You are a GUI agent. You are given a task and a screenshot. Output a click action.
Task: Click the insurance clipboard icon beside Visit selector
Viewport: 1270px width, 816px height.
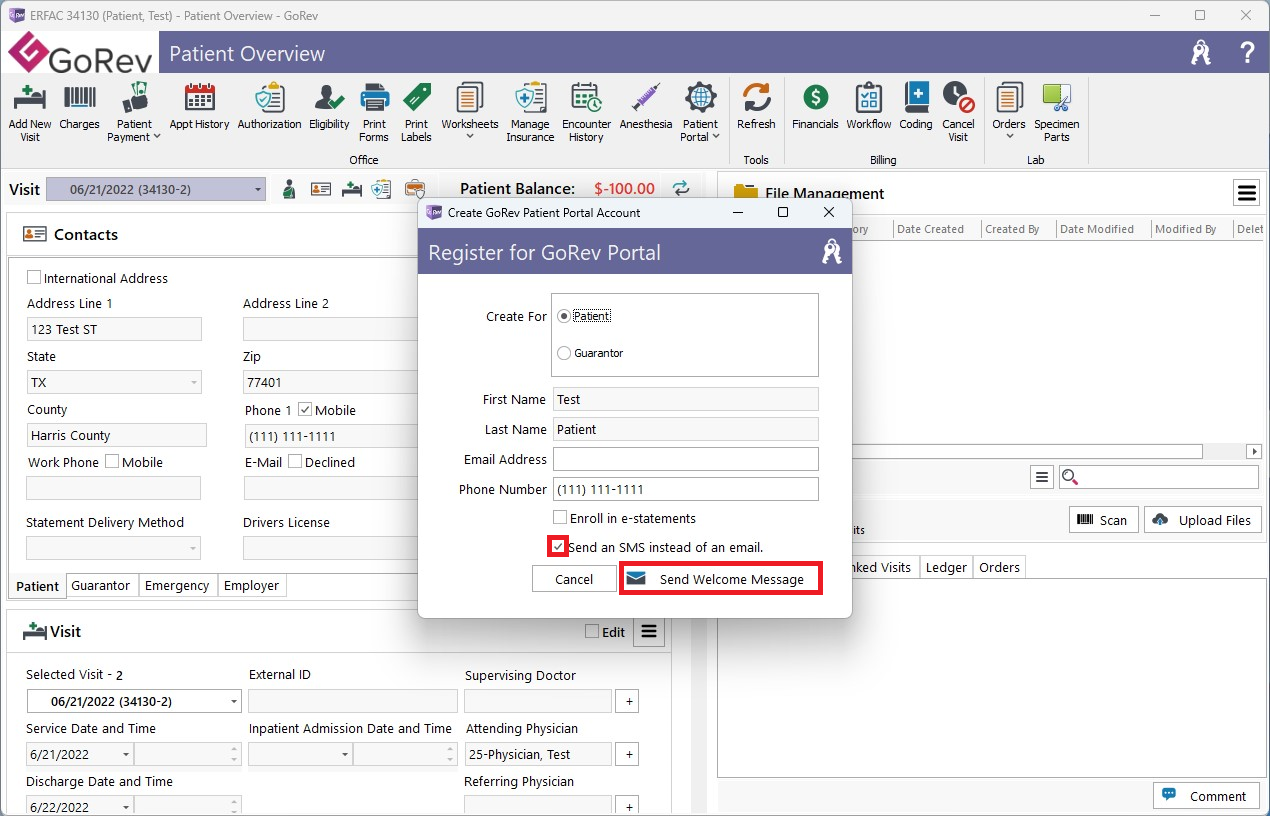tap(381, 189)
